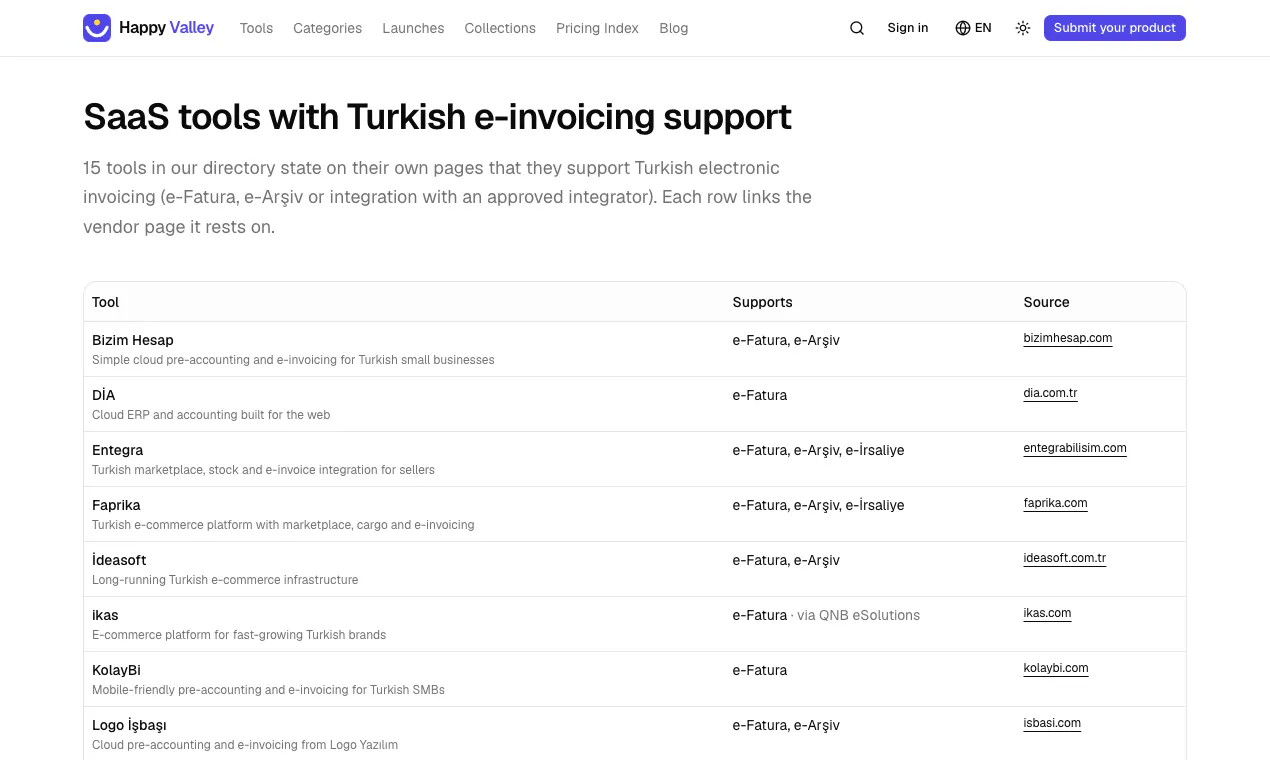Click the Sign in button

(x=908, y=28)
